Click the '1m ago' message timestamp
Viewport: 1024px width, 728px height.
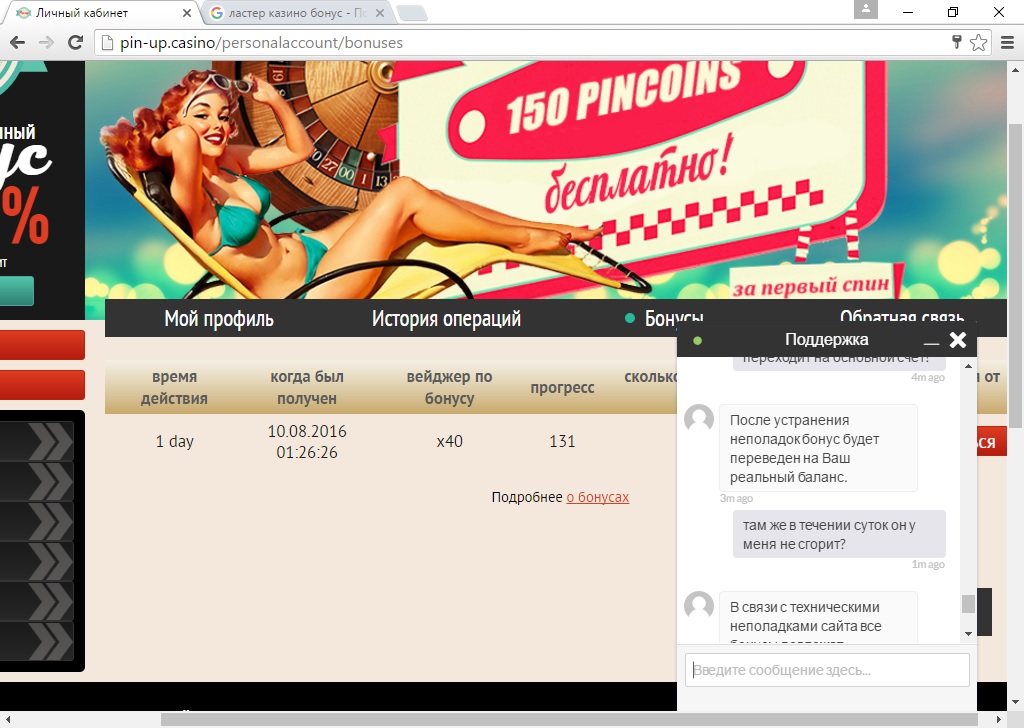click(x=928, y=564)
